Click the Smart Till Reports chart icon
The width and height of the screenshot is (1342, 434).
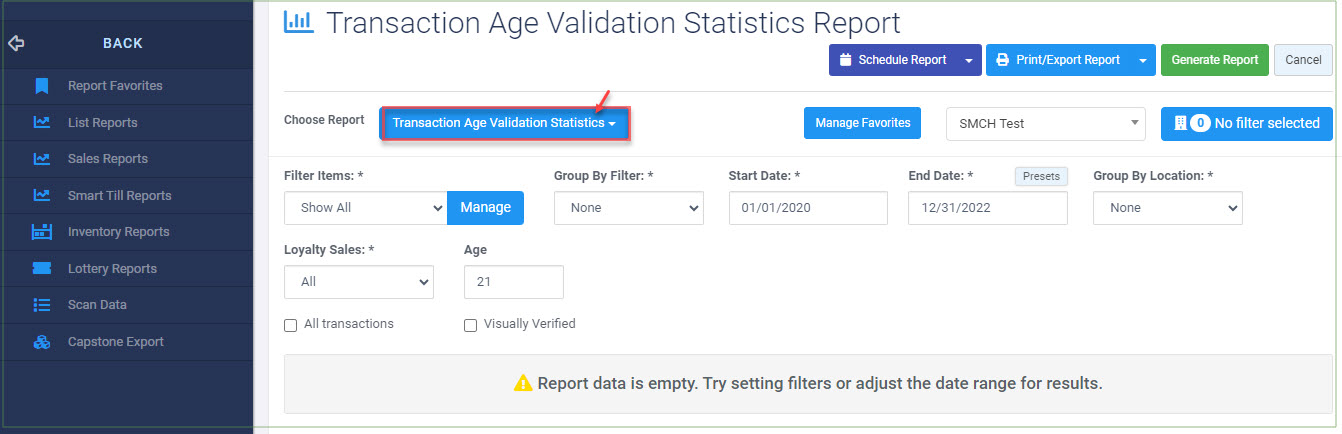coord(42,195)
